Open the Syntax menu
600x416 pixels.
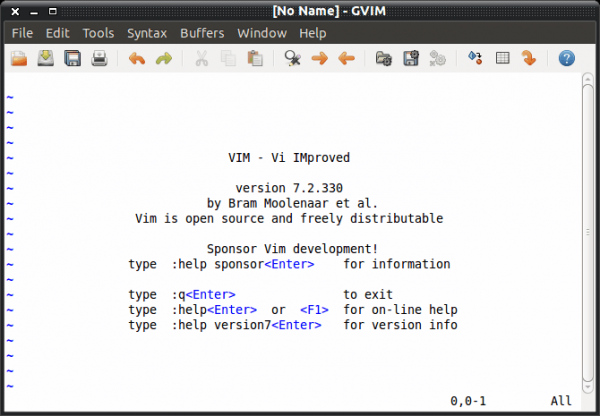[x=147, y=33]
